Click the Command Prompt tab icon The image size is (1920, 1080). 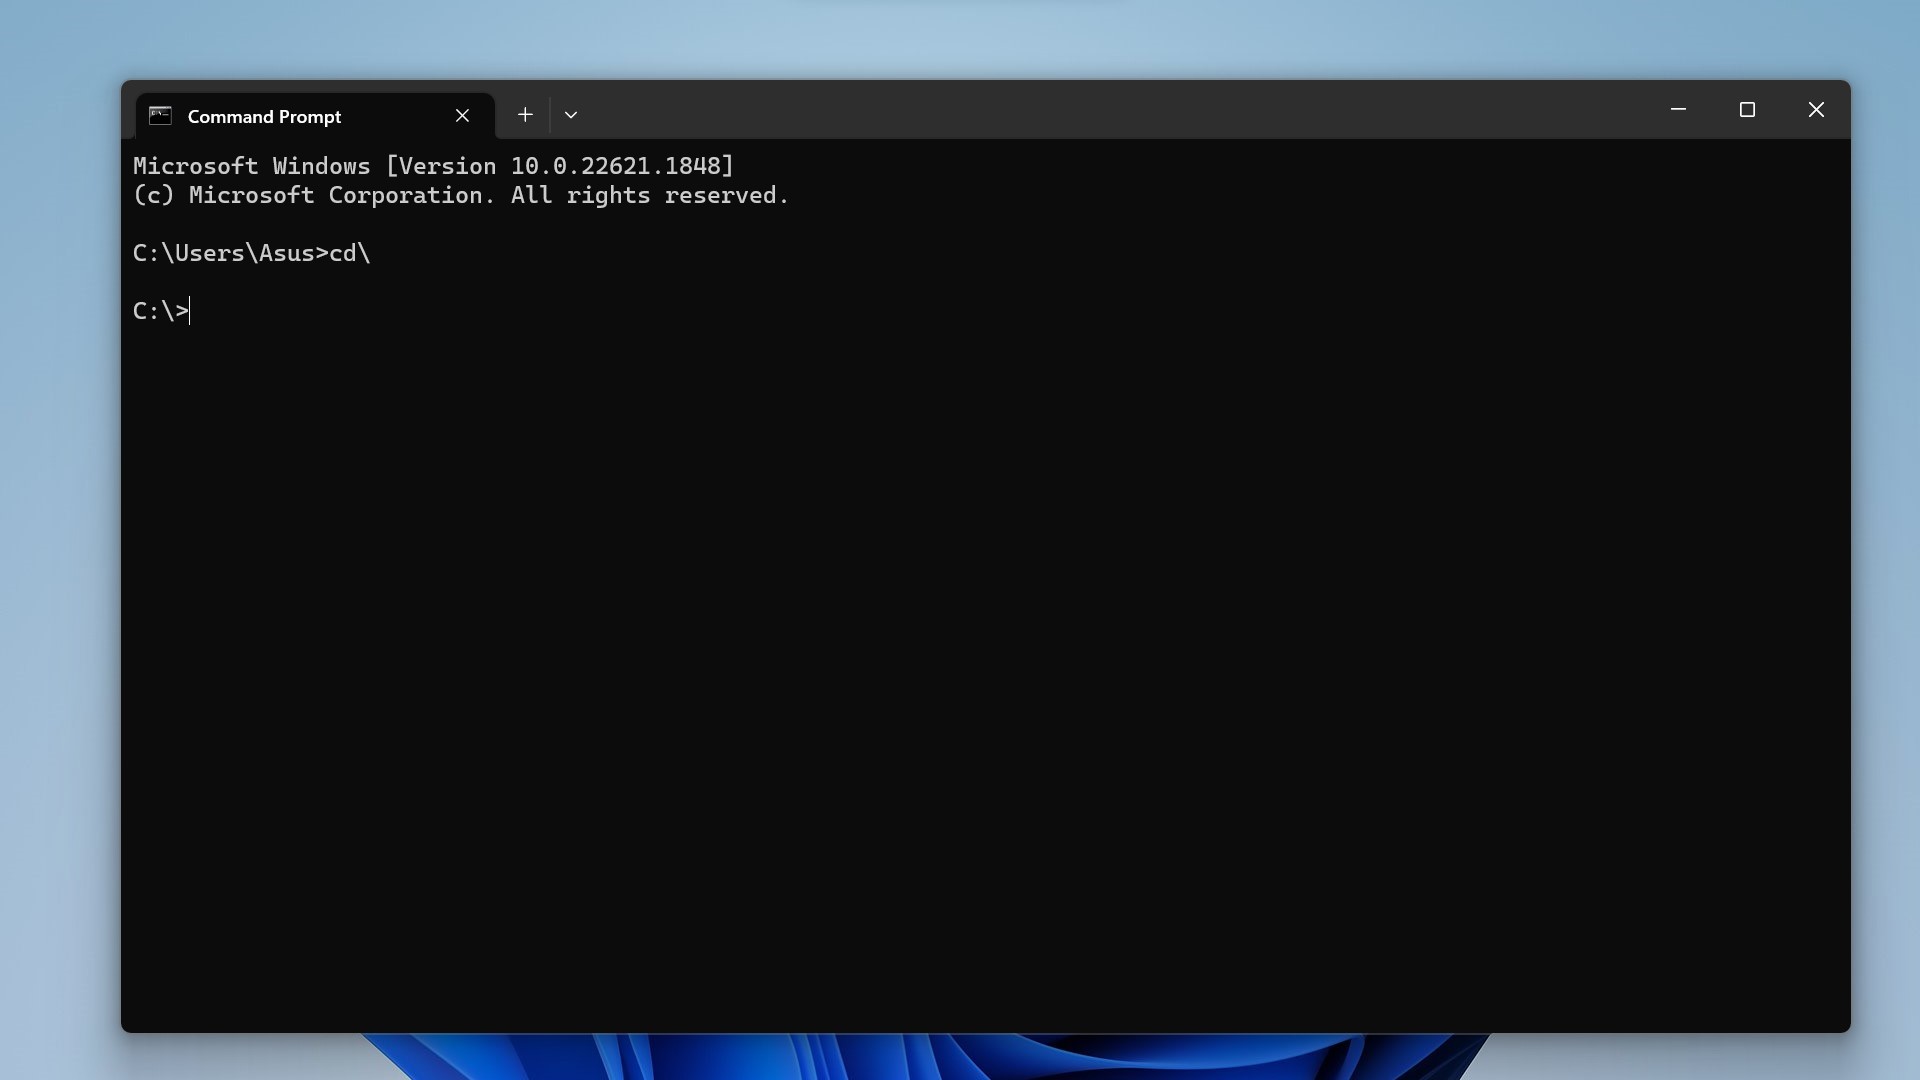pyautogui.click(x=160, y=116)
